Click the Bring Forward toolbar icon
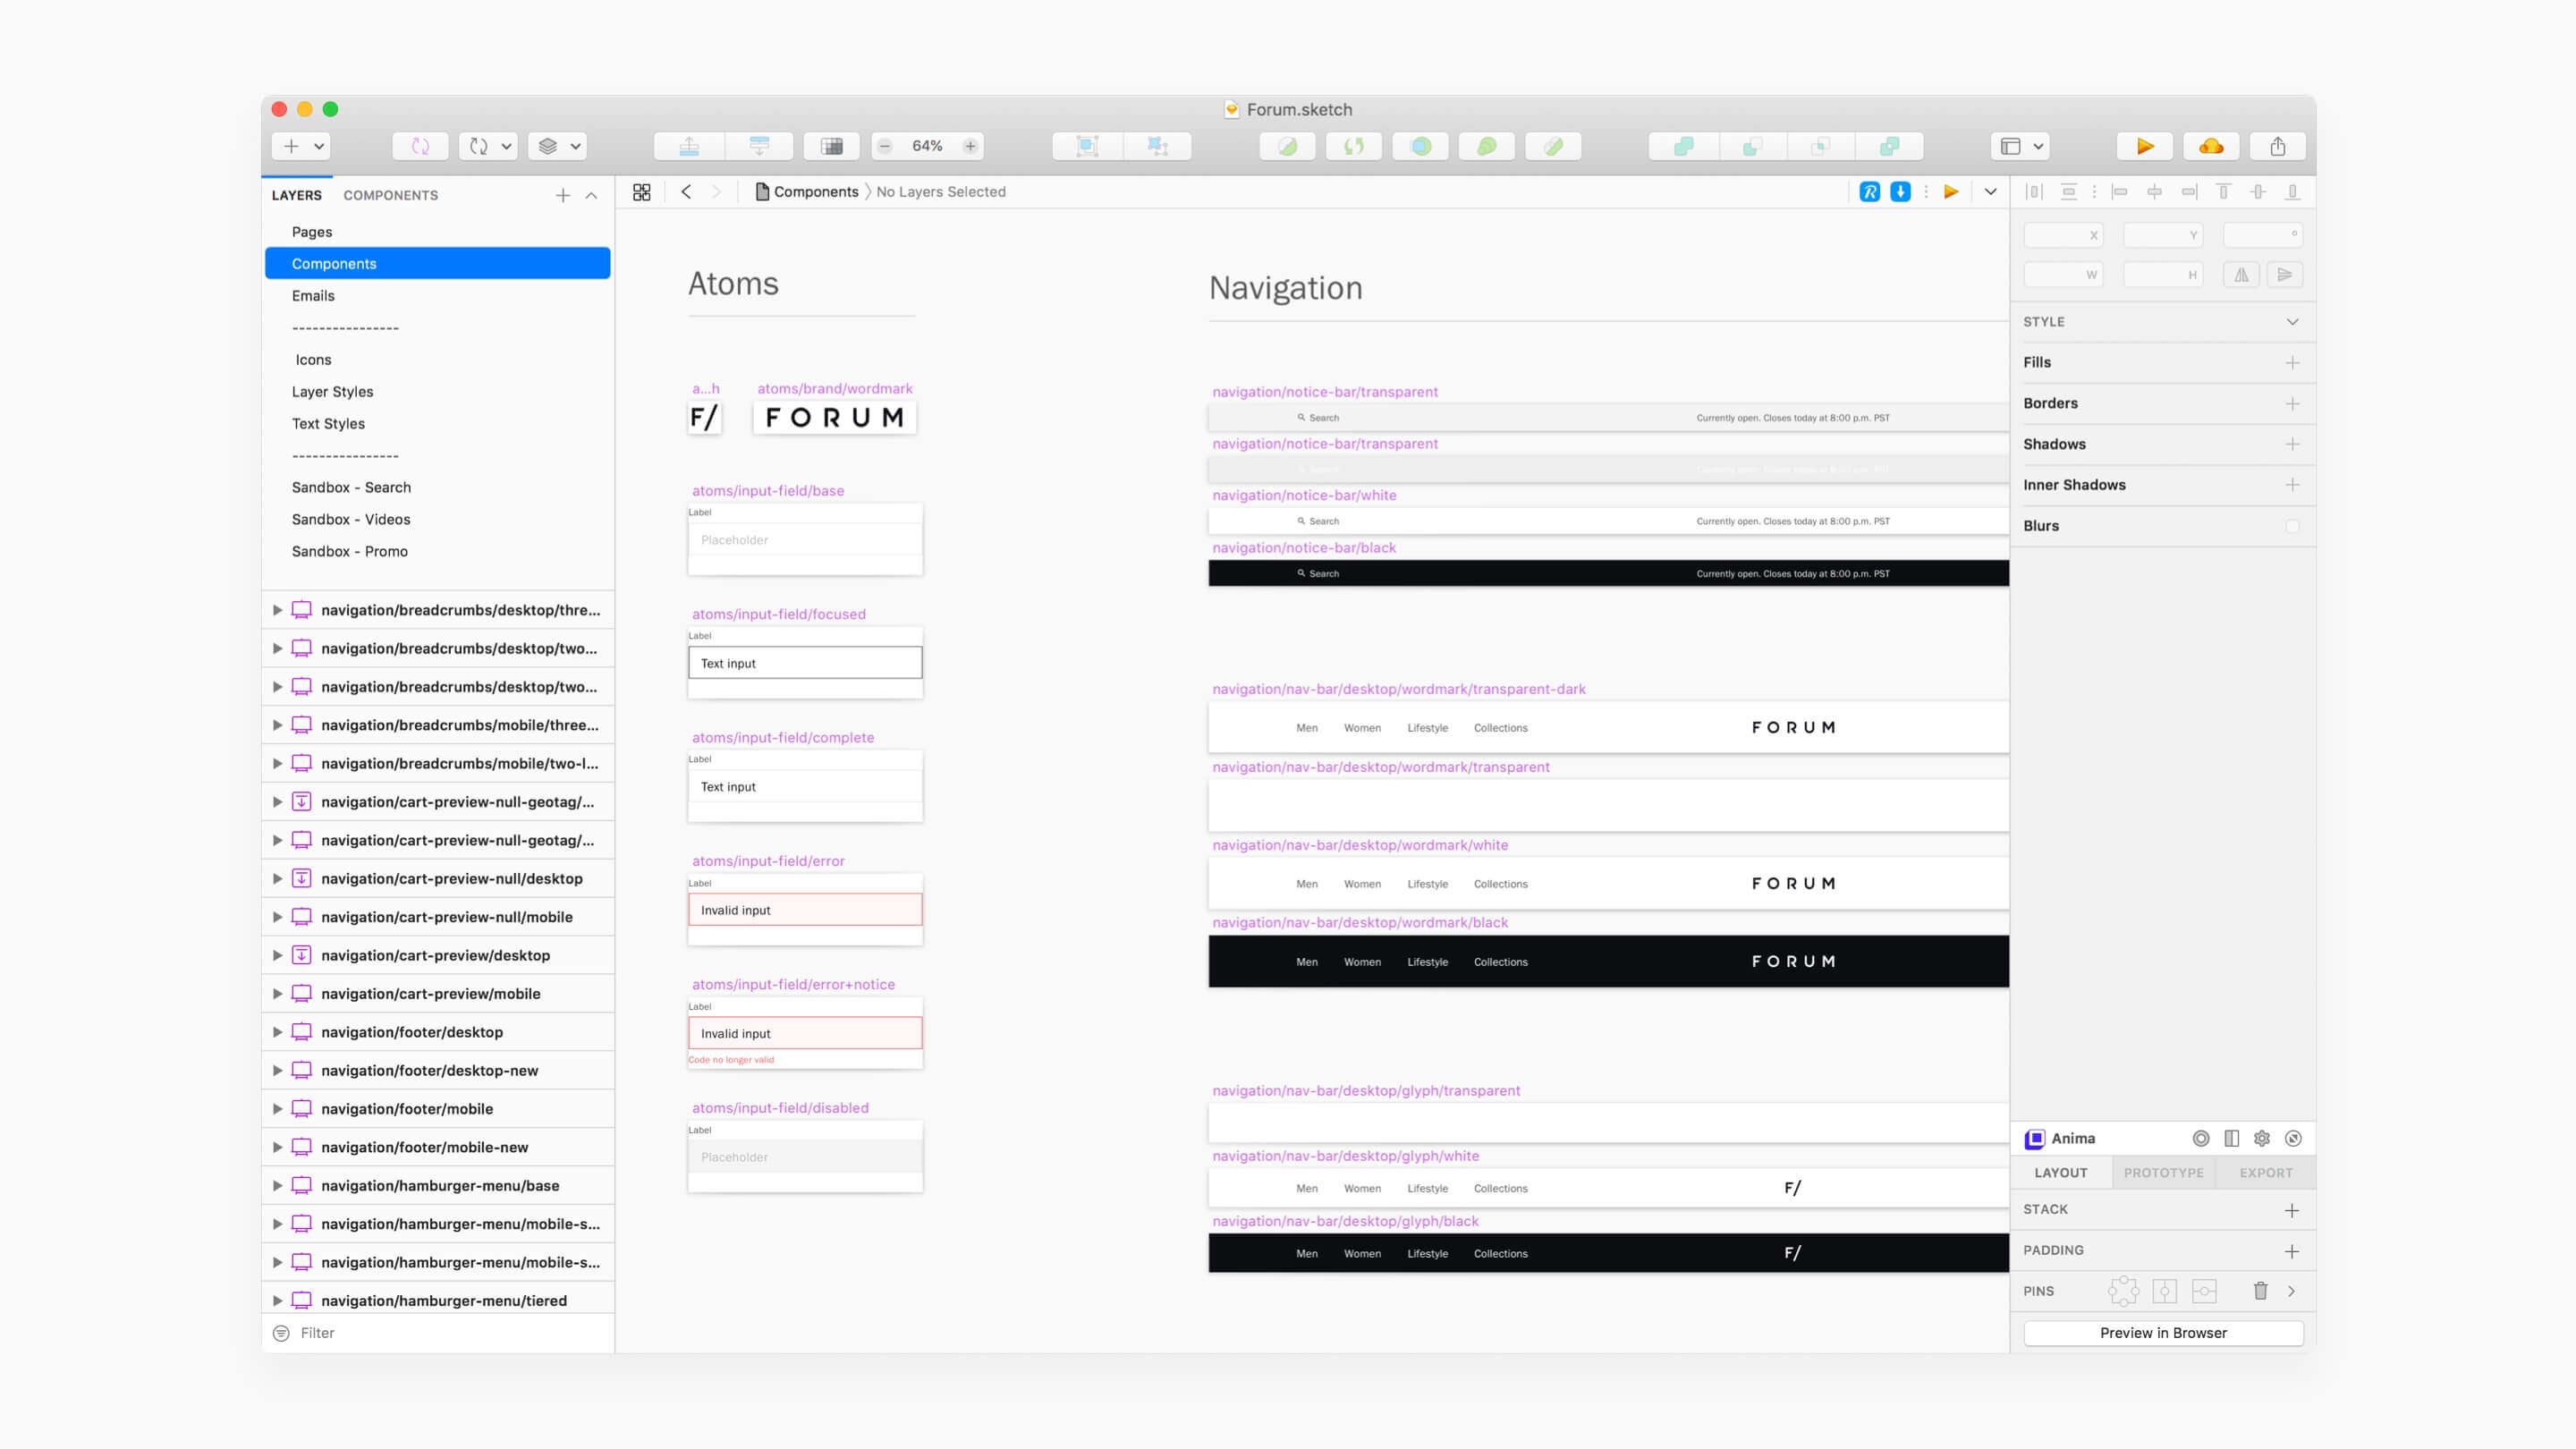2576x1449 pixels. click(x=689, y=146)
